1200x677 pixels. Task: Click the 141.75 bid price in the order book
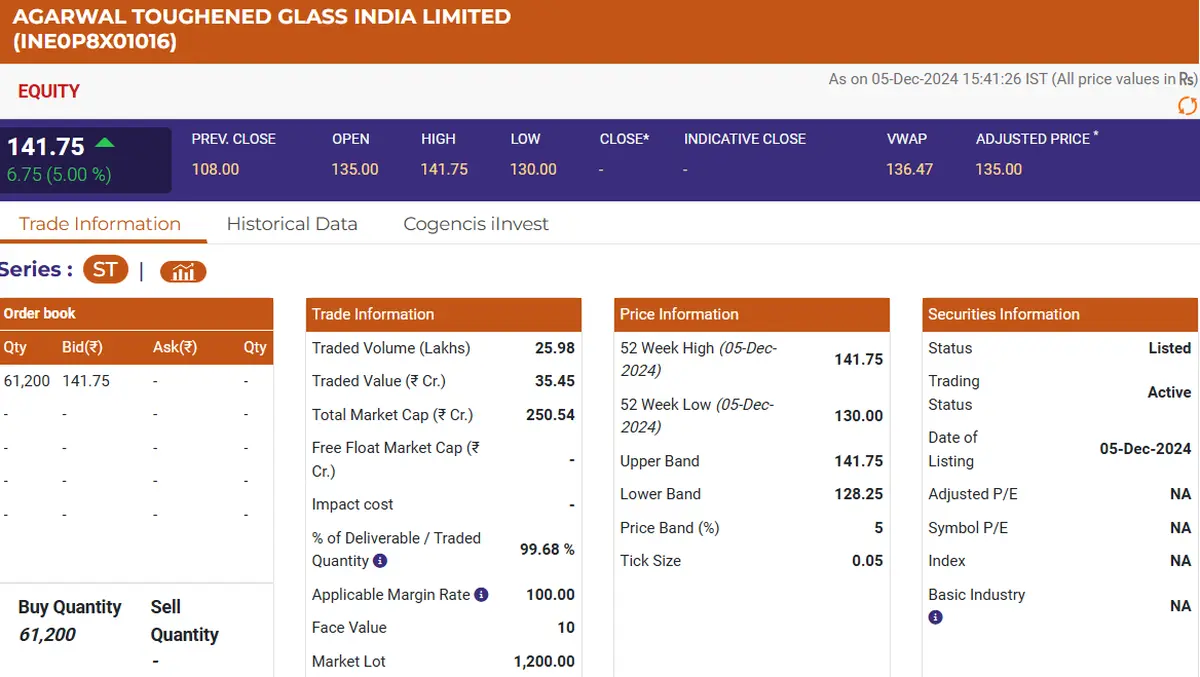[x=86, y=381]
